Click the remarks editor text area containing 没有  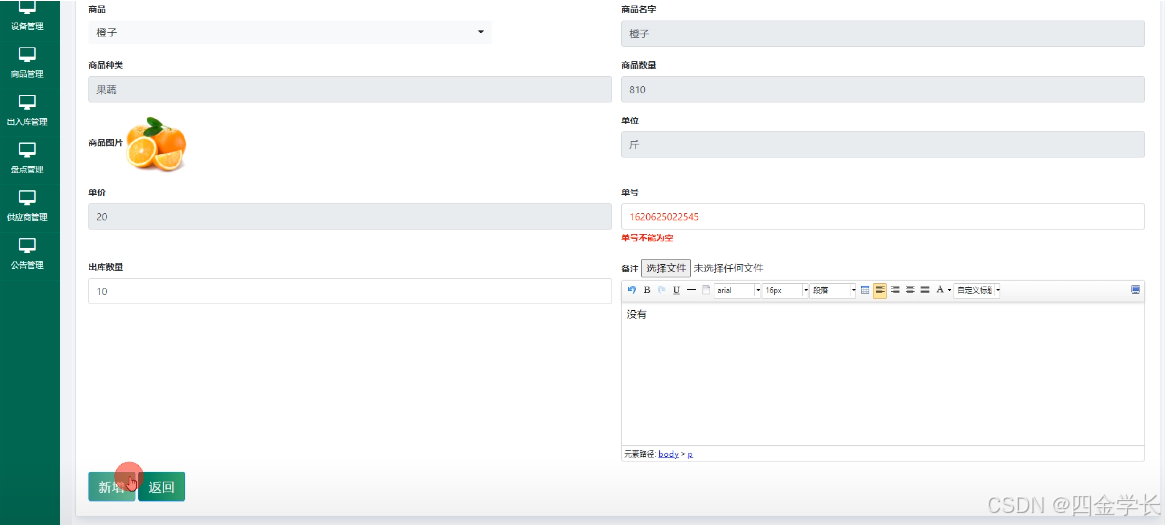pos(883,374)
